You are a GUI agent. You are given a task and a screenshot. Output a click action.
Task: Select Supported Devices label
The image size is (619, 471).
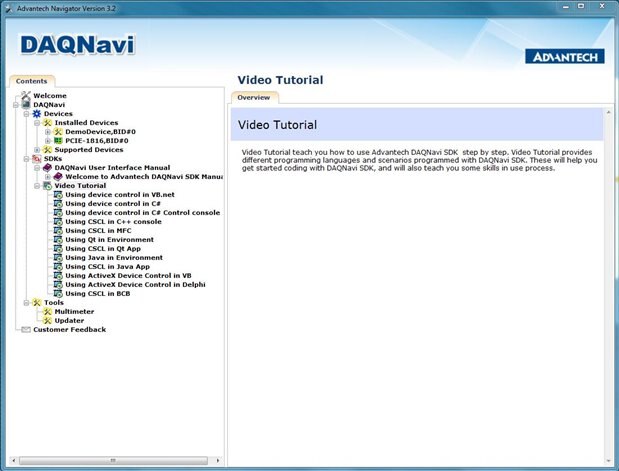click(x=89, y=150)
